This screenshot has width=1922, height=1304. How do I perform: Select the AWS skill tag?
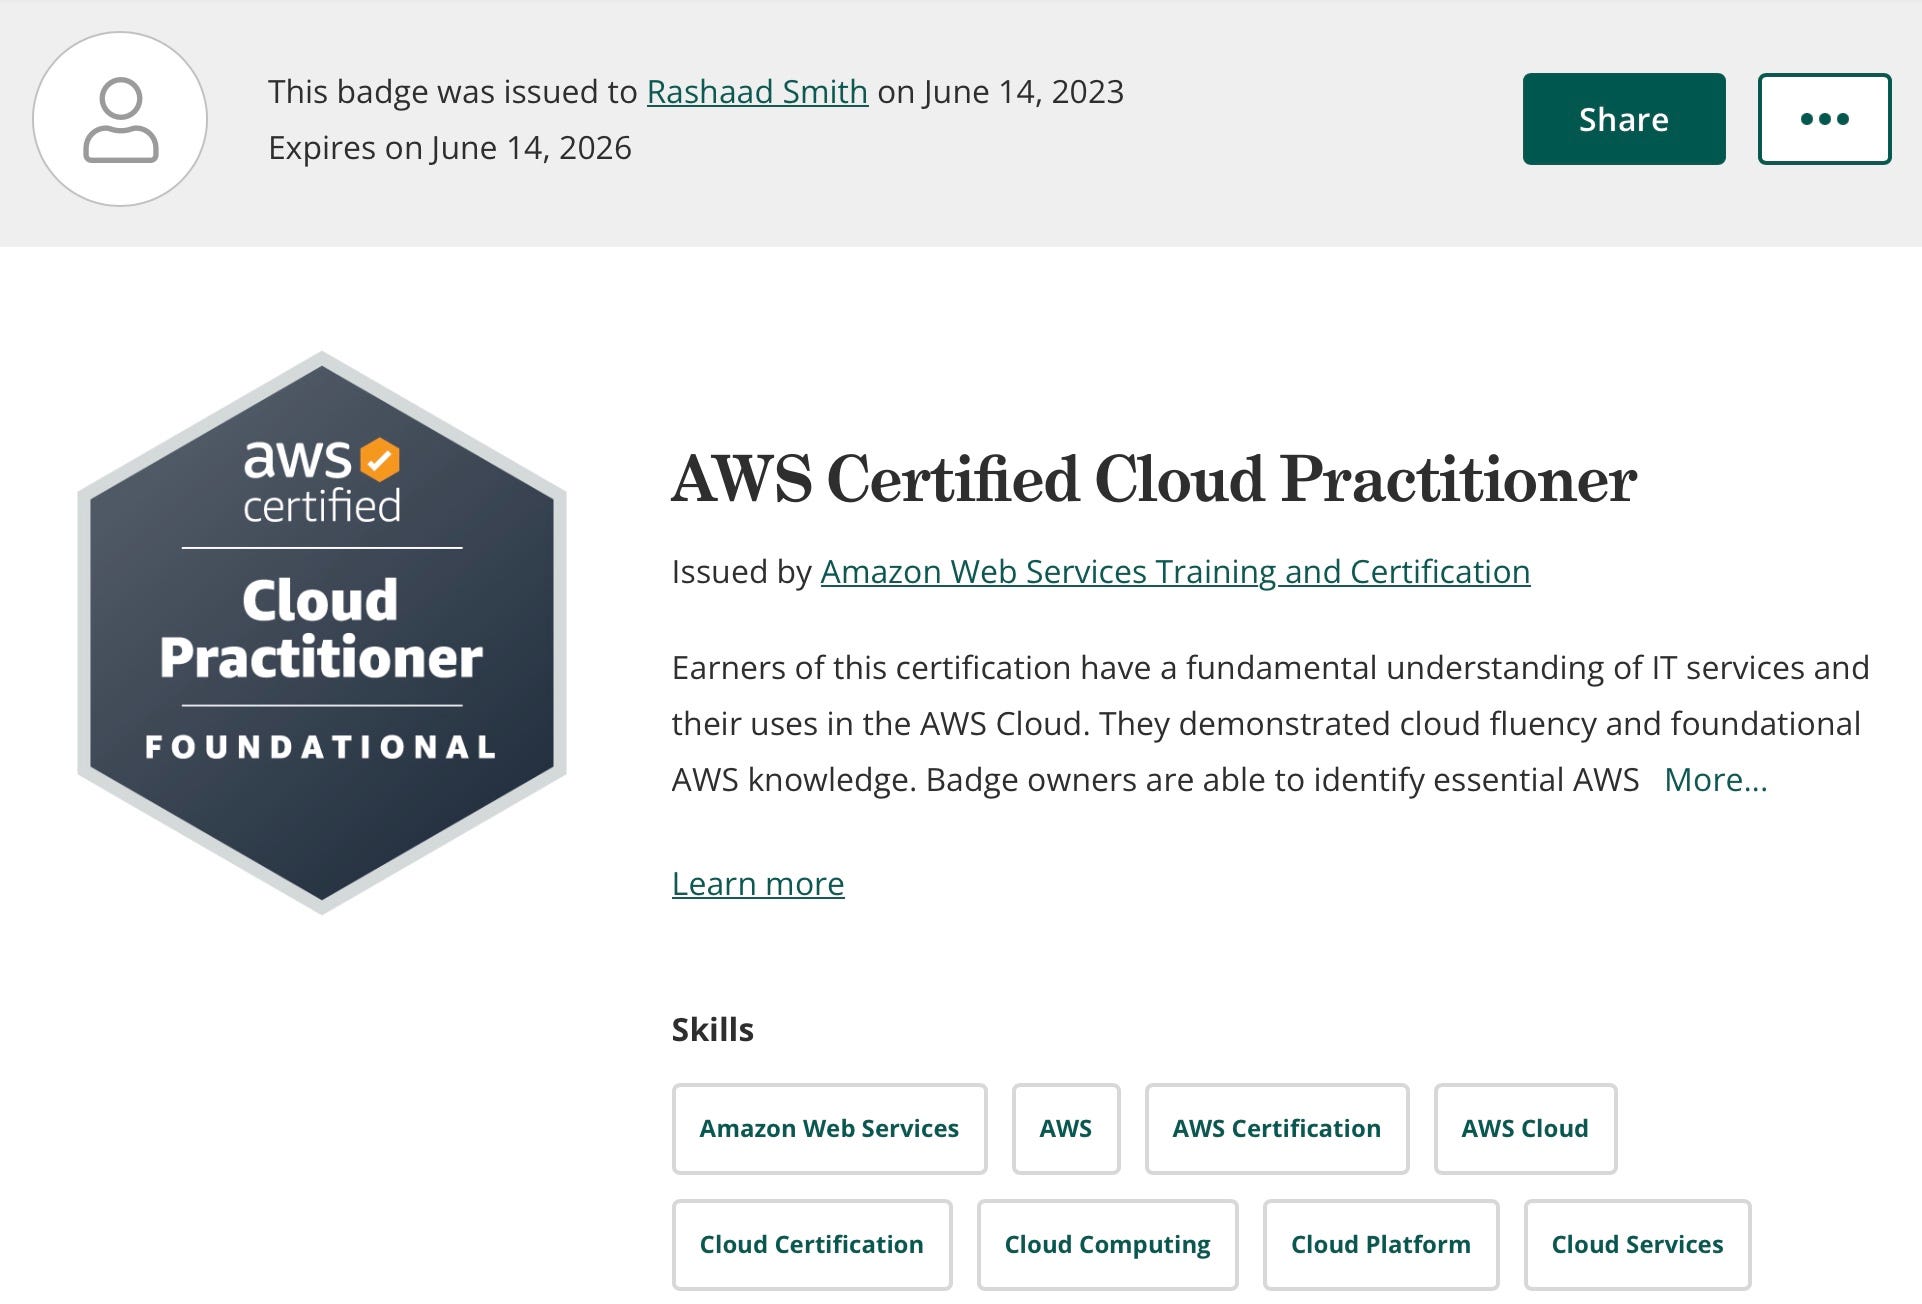[1065, 1129]
